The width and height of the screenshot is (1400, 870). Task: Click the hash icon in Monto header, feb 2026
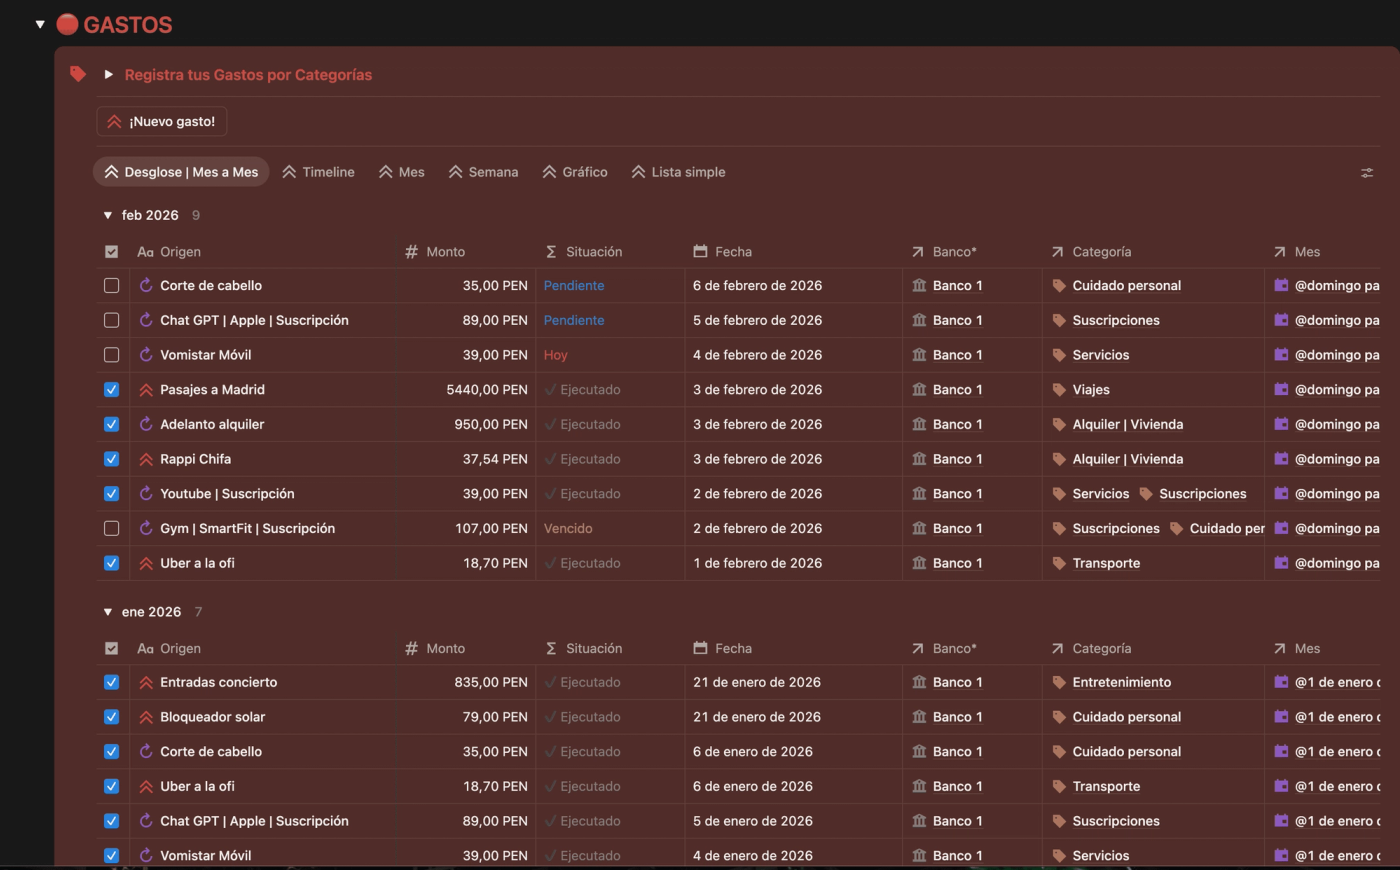(411, 252)
